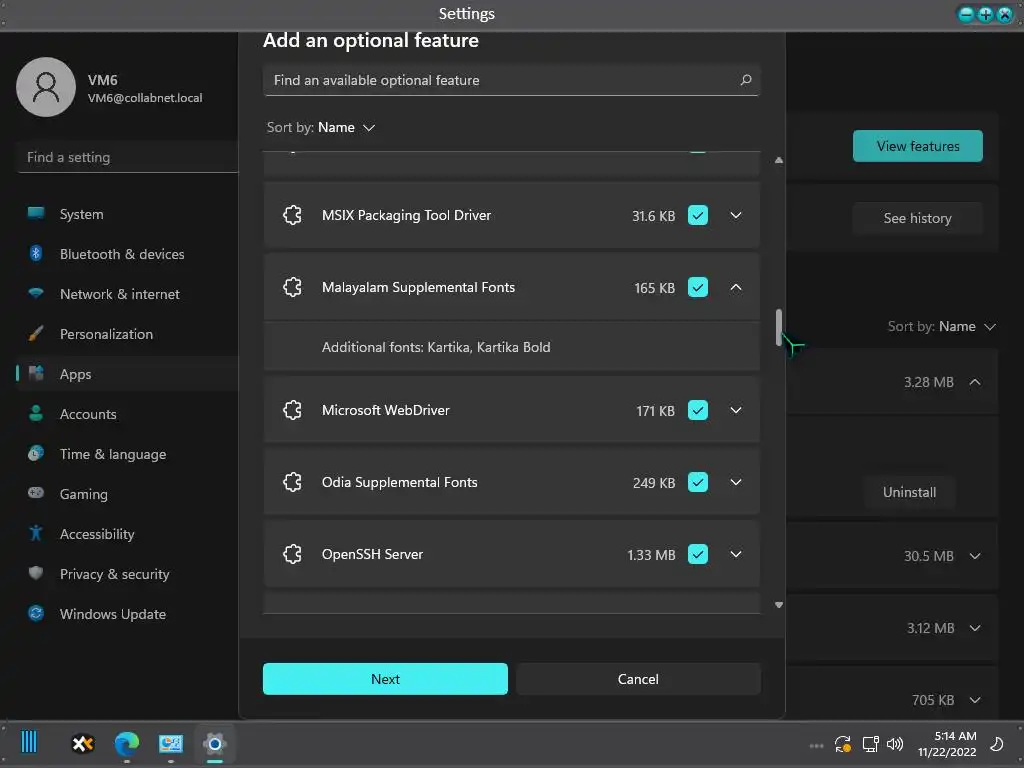Select Personalization in sidebar

click(127, 334)
